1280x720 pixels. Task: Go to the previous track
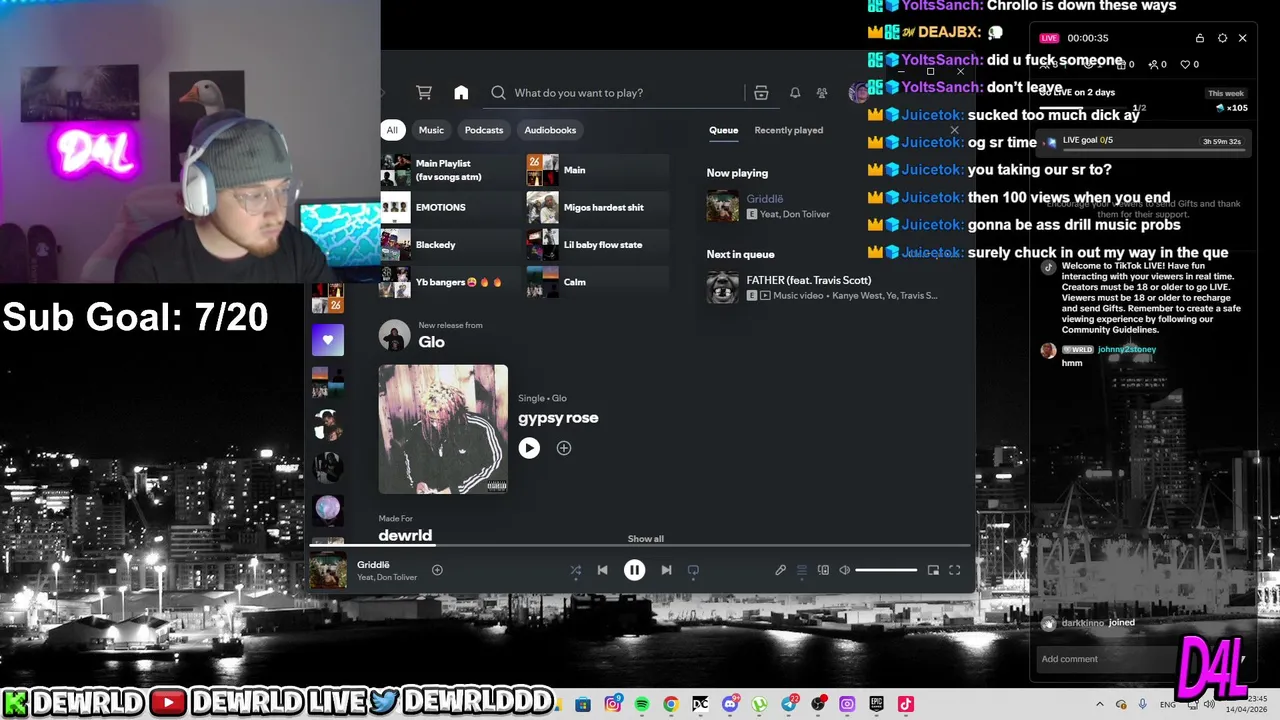[602, 570]
